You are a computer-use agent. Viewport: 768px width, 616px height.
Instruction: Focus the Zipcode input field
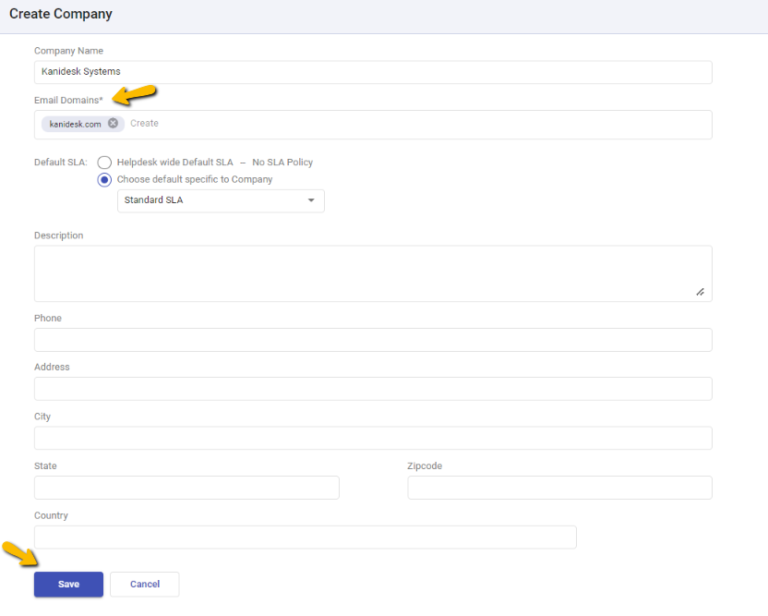[559, 488]
